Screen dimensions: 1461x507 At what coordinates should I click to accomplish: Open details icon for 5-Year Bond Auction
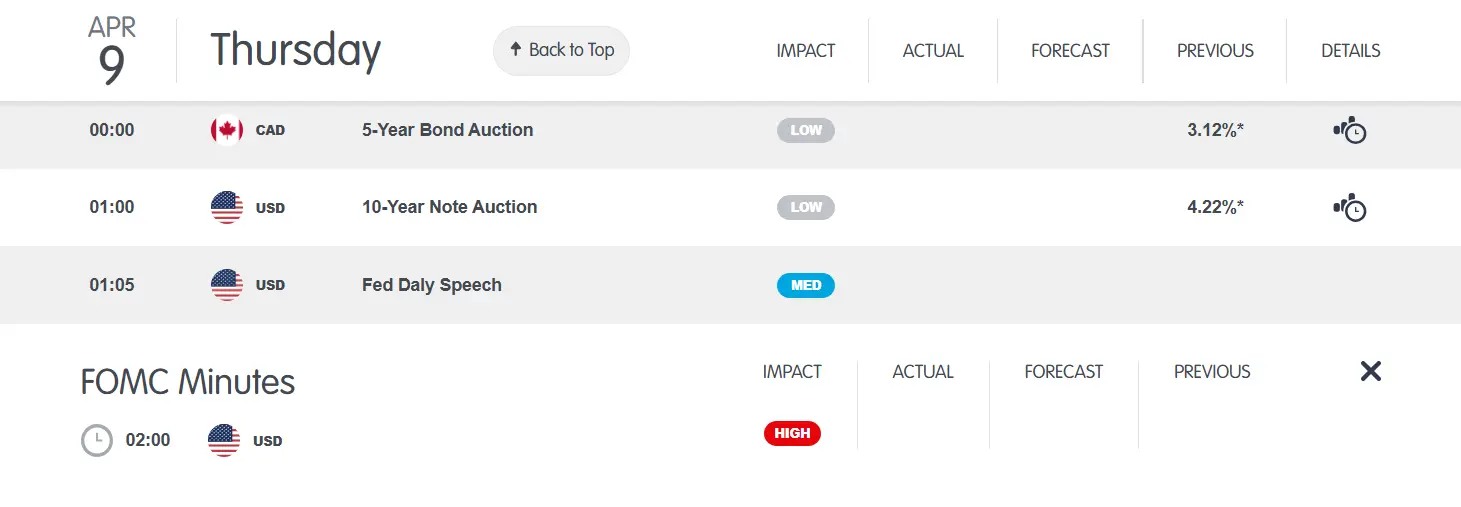click(1350, 131)
